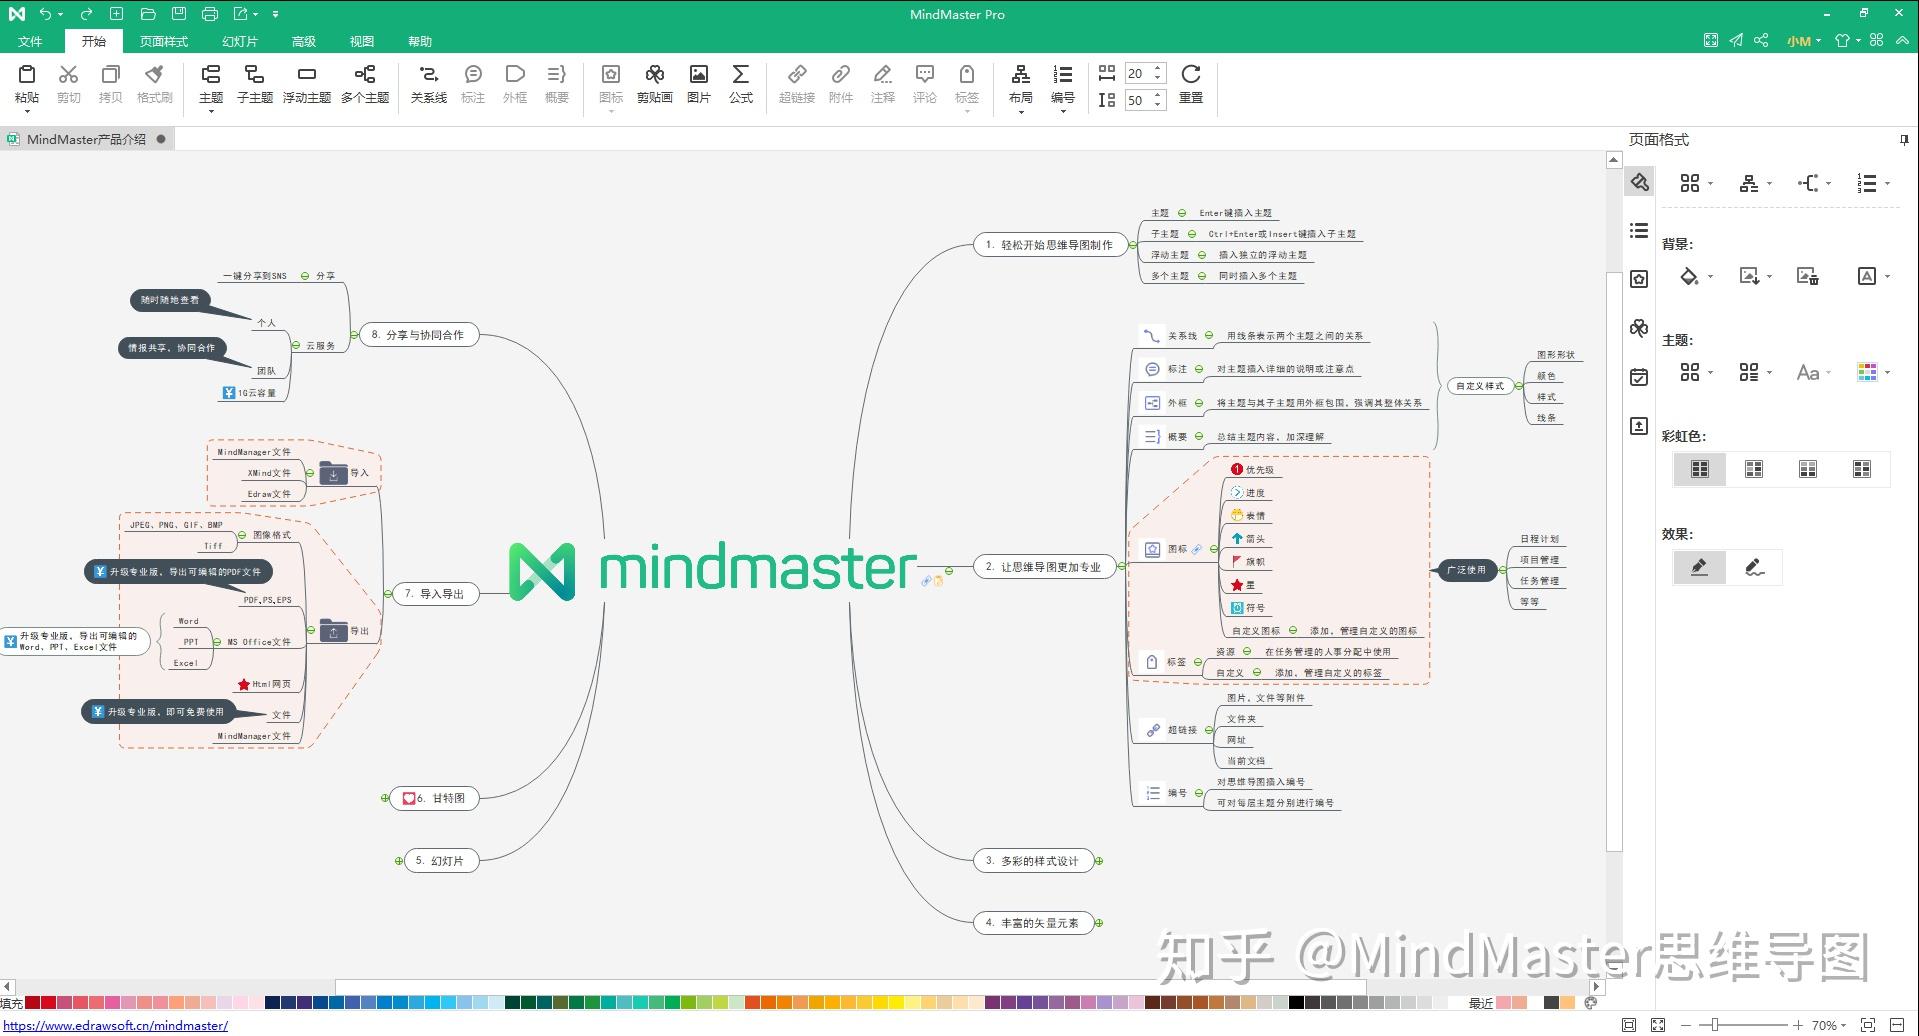Select the first rainbow color option
Image resolution: width=1919 pixels, height=1036 pixels.
pos(1700,469)
